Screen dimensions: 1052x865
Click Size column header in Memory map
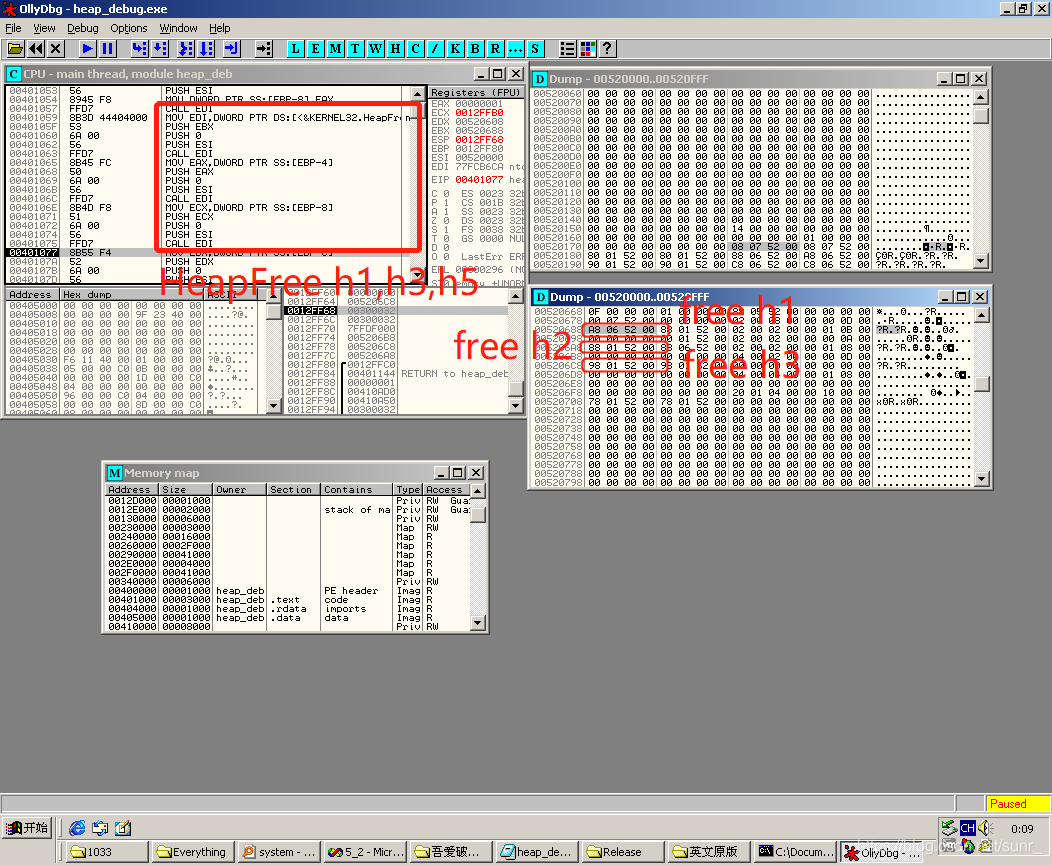186,490
